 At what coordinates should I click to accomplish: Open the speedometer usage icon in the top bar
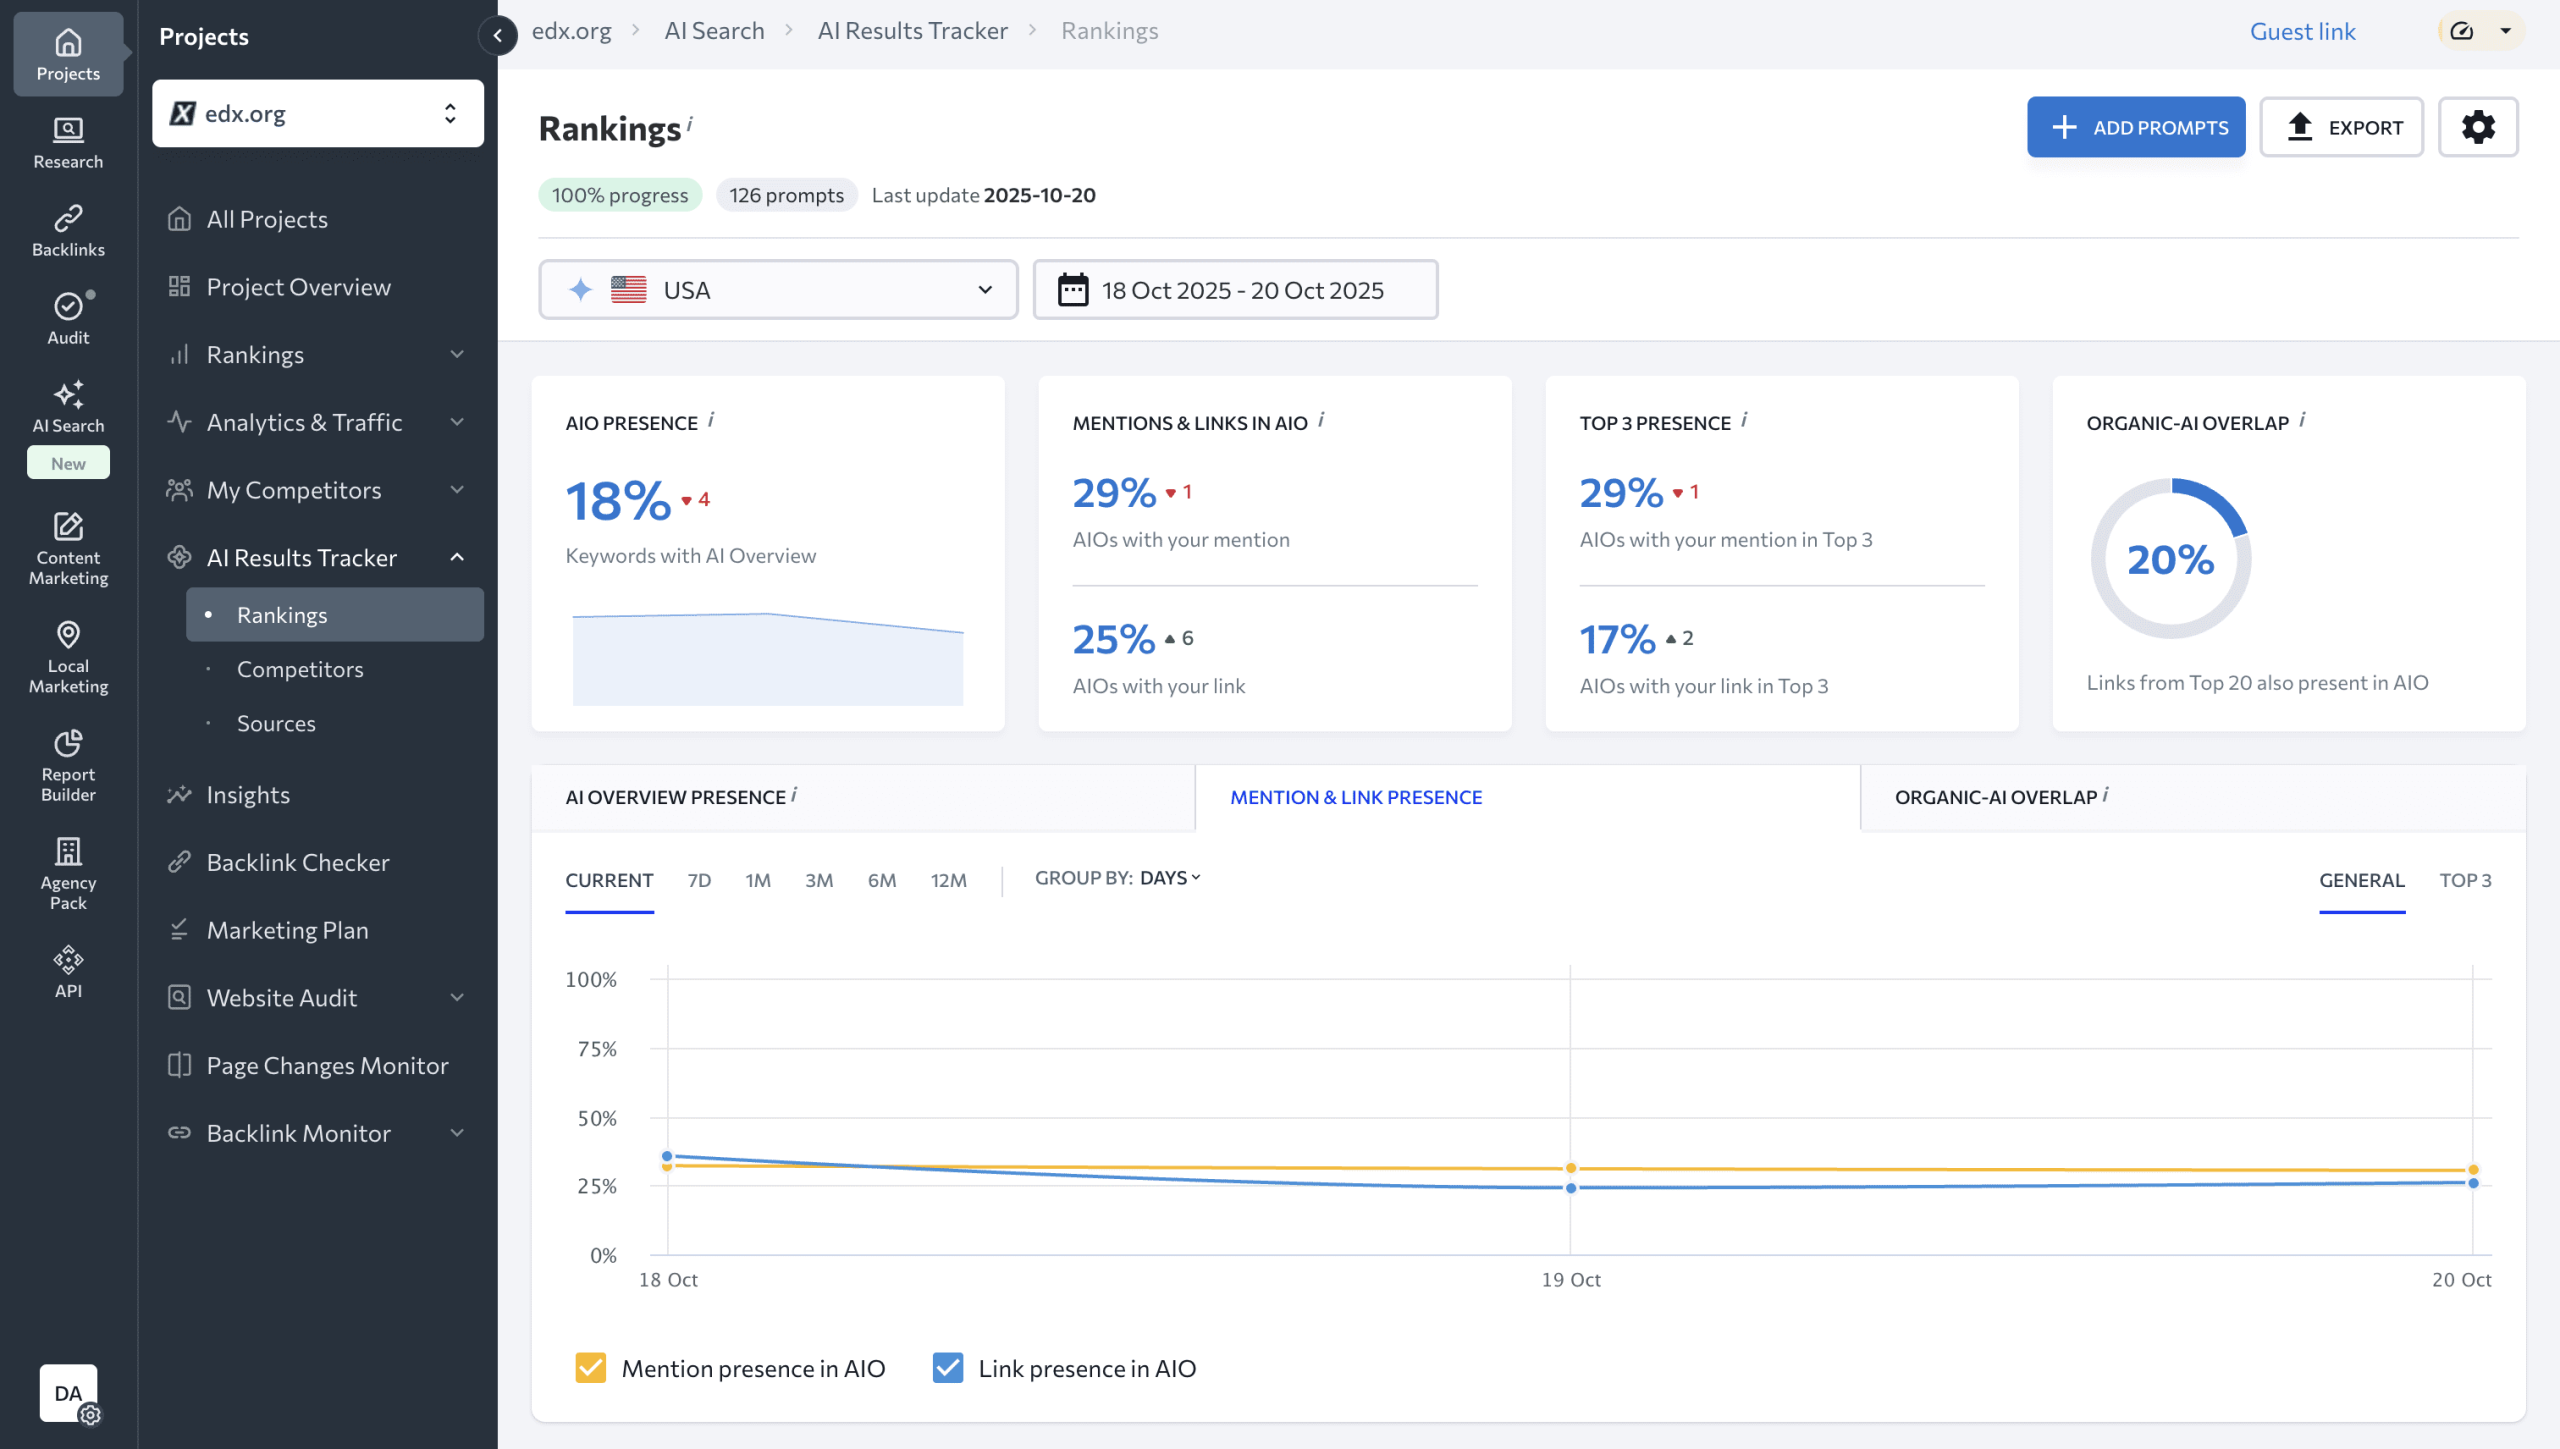pos(2462,31)
